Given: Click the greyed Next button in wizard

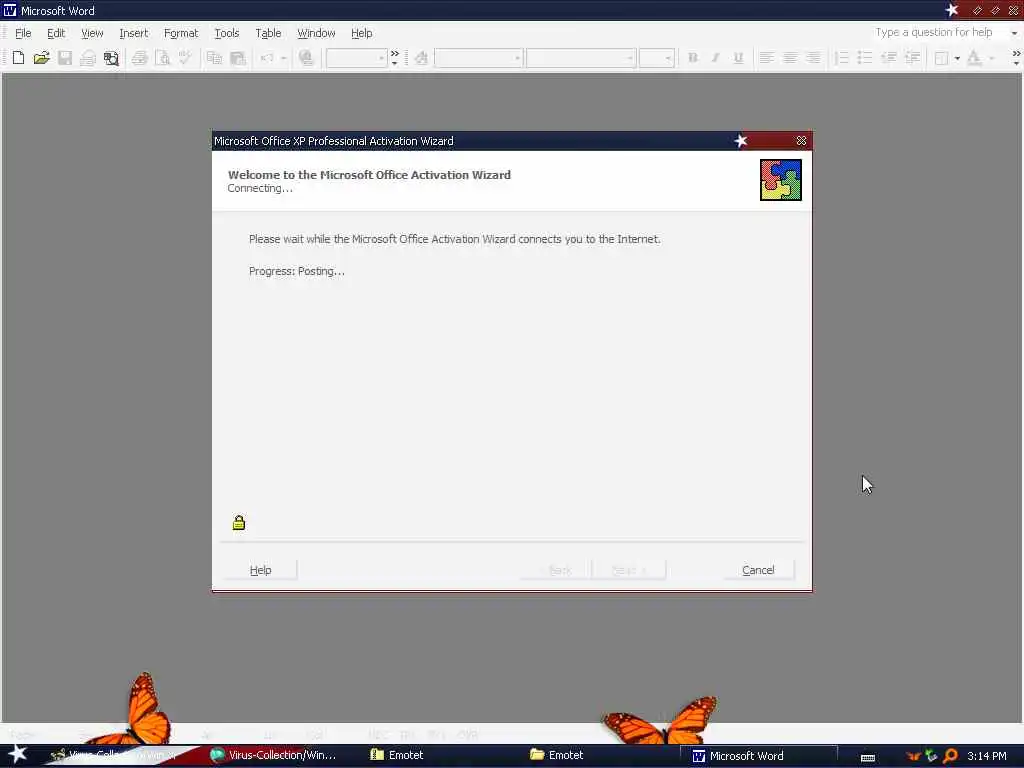Looking at the screenshot, I should 629,570.
